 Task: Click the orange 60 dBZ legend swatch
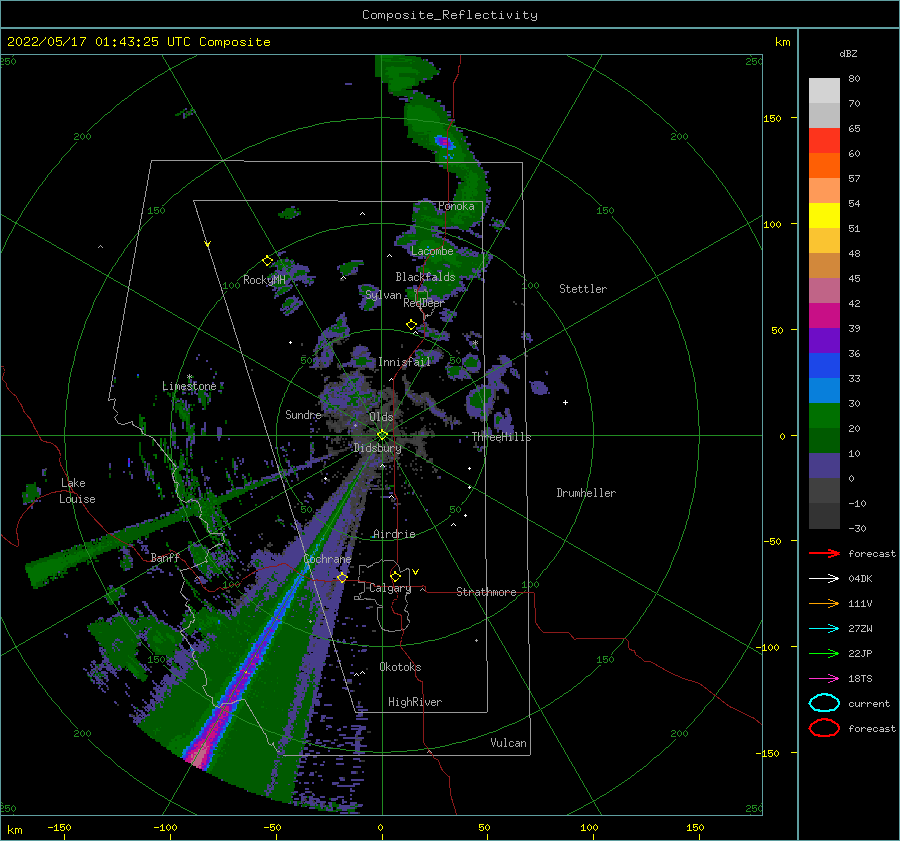coord(824,165)
